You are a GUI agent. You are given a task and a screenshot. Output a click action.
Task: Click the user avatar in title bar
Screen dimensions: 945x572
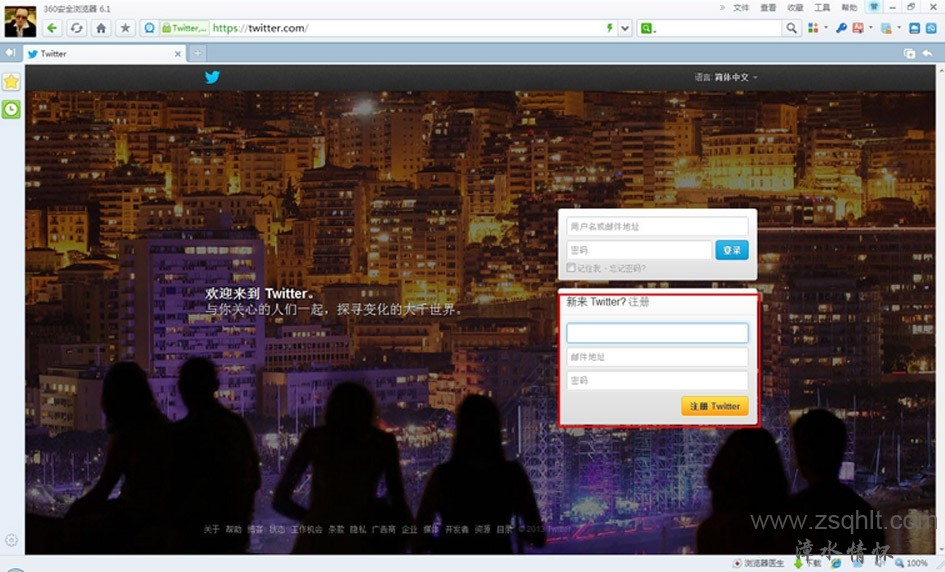(20, 21)
